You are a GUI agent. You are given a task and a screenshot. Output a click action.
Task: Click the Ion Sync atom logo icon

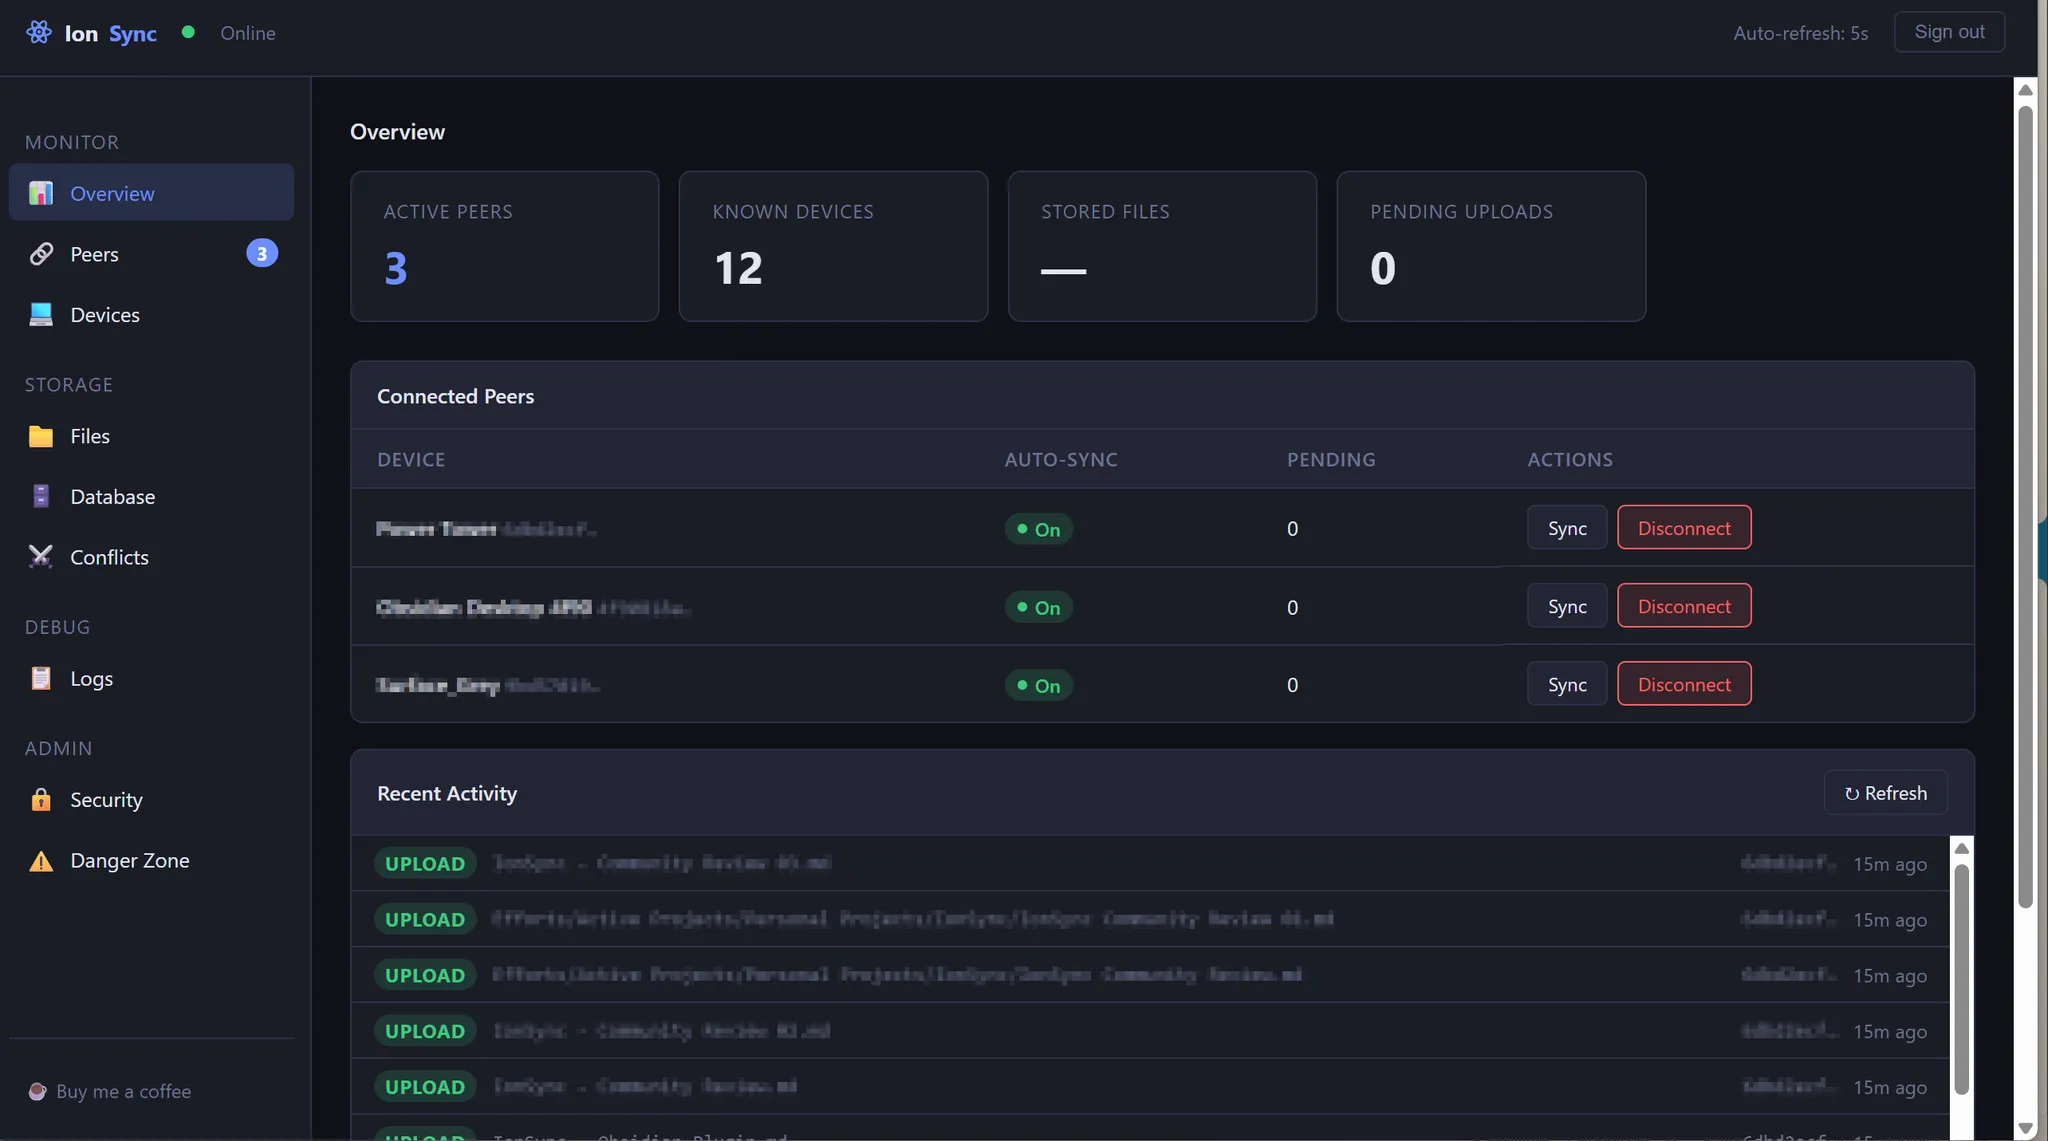click(39, 32)
